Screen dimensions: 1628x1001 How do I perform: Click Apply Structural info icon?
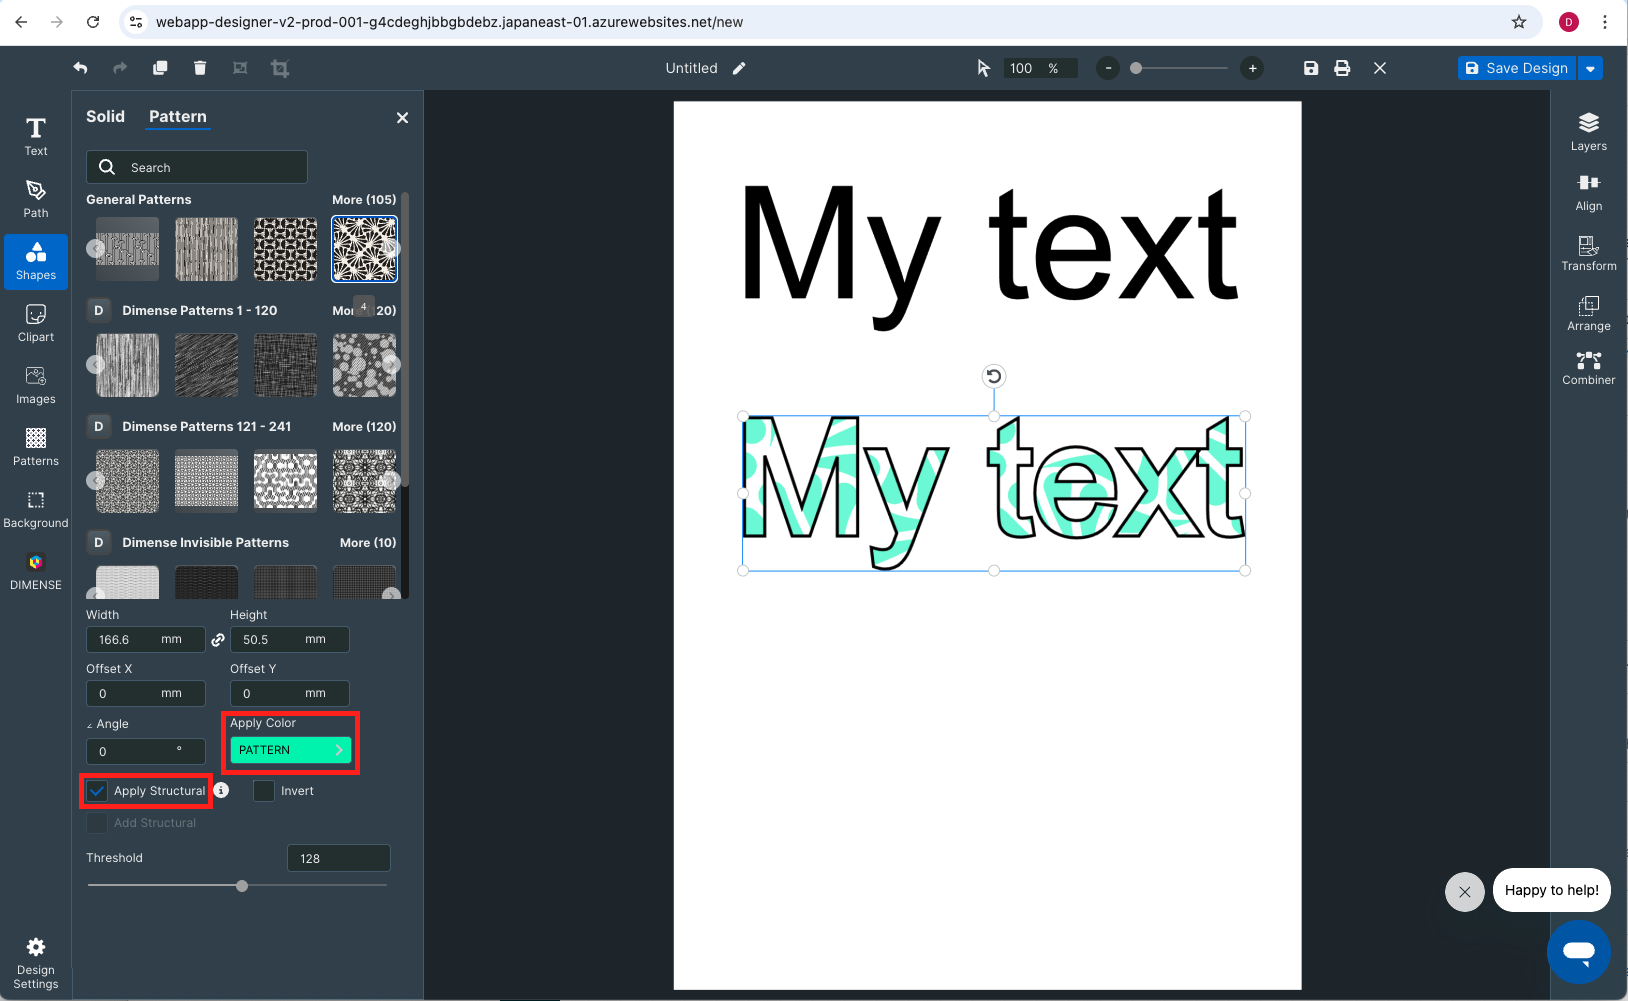[222, 790]
